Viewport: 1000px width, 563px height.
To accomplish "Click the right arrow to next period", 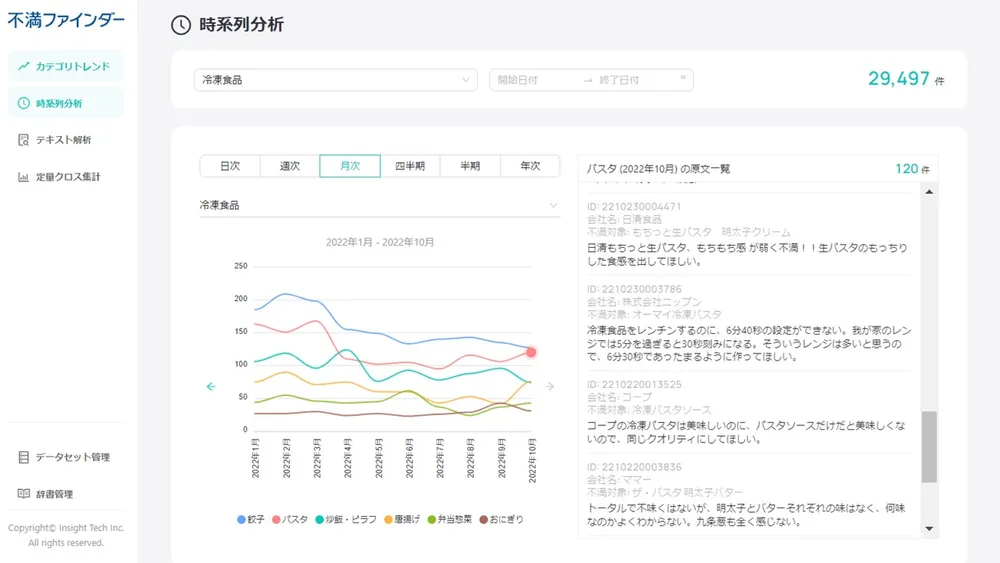I will (x=550, y=386).
